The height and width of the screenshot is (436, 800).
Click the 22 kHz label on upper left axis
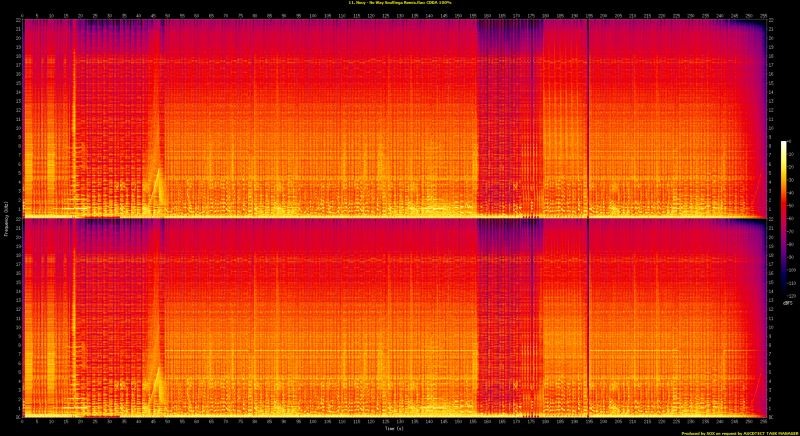[x=19, y=22]
